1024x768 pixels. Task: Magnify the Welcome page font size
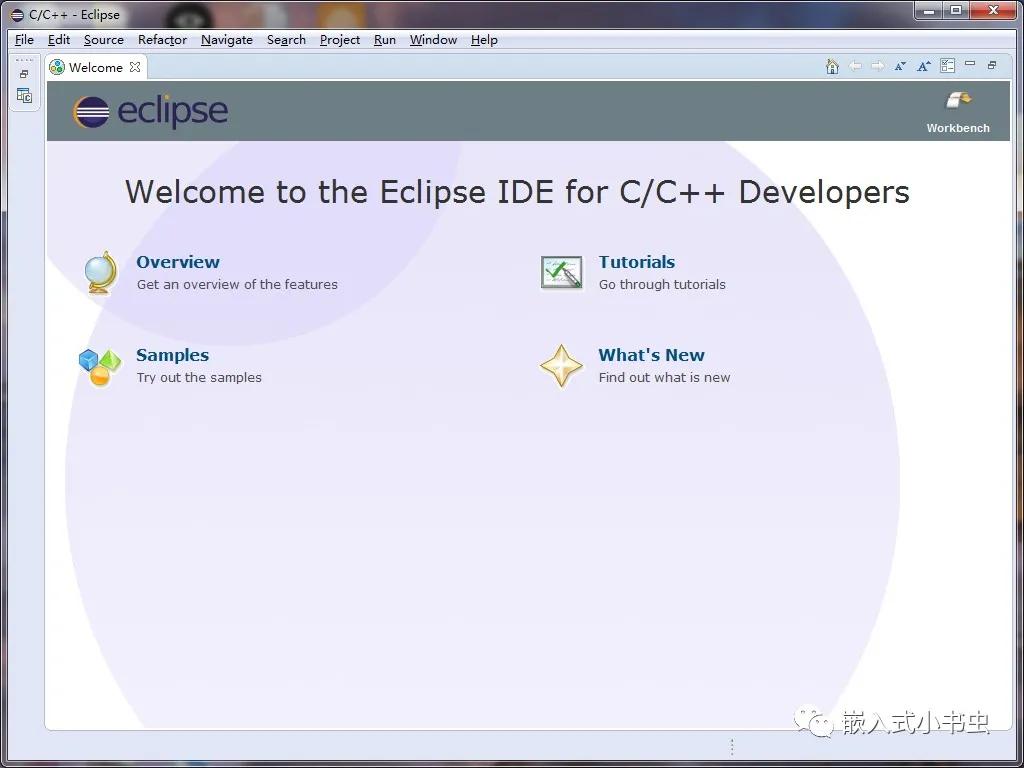tap(924, 66)
